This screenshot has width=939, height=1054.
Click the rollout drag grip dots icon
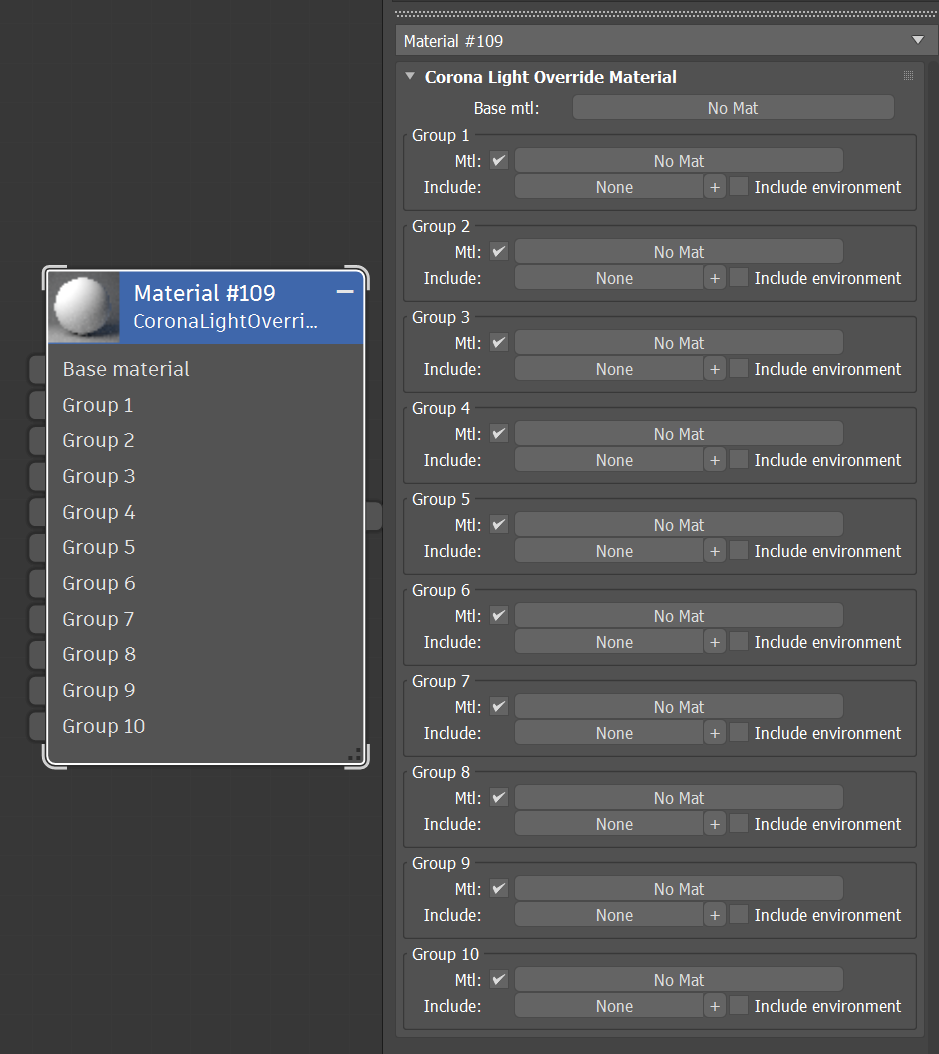(908, 75)
